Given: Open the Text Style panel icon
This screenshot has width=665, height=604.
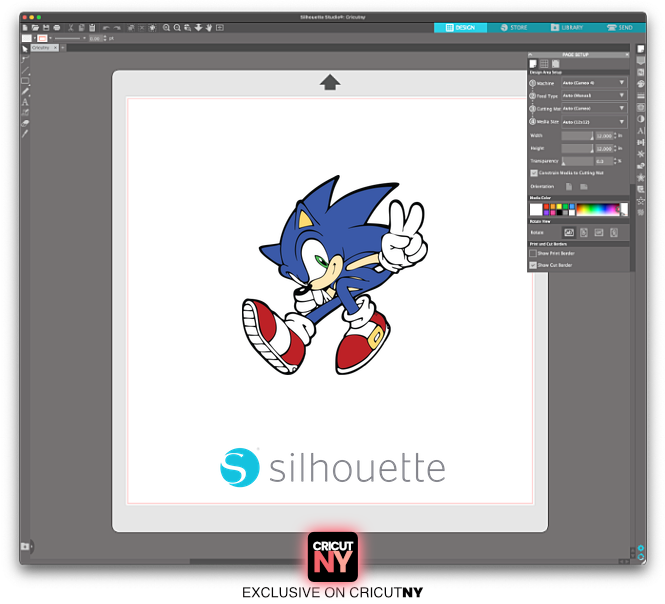Looking at the screenshot, I should point(640,131).
